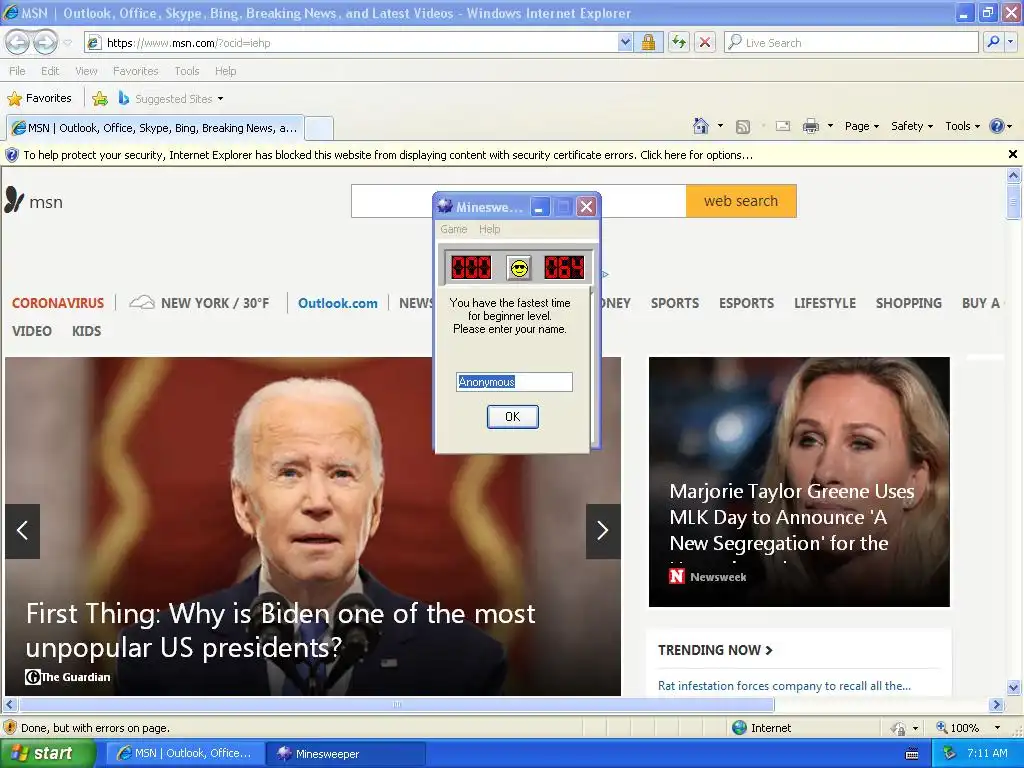Open the File menu

tap(18, 71)
